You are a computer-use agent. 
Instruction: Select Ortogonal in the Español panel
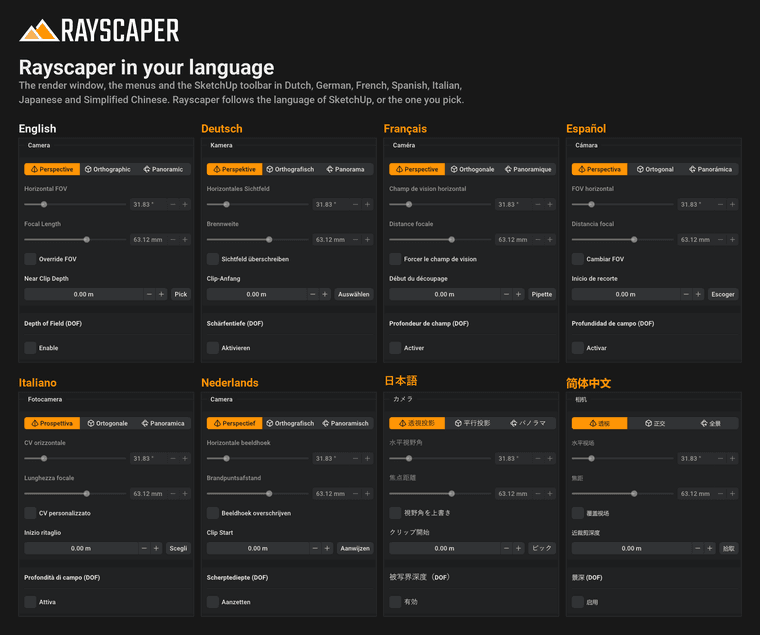(x=655, y=169)
